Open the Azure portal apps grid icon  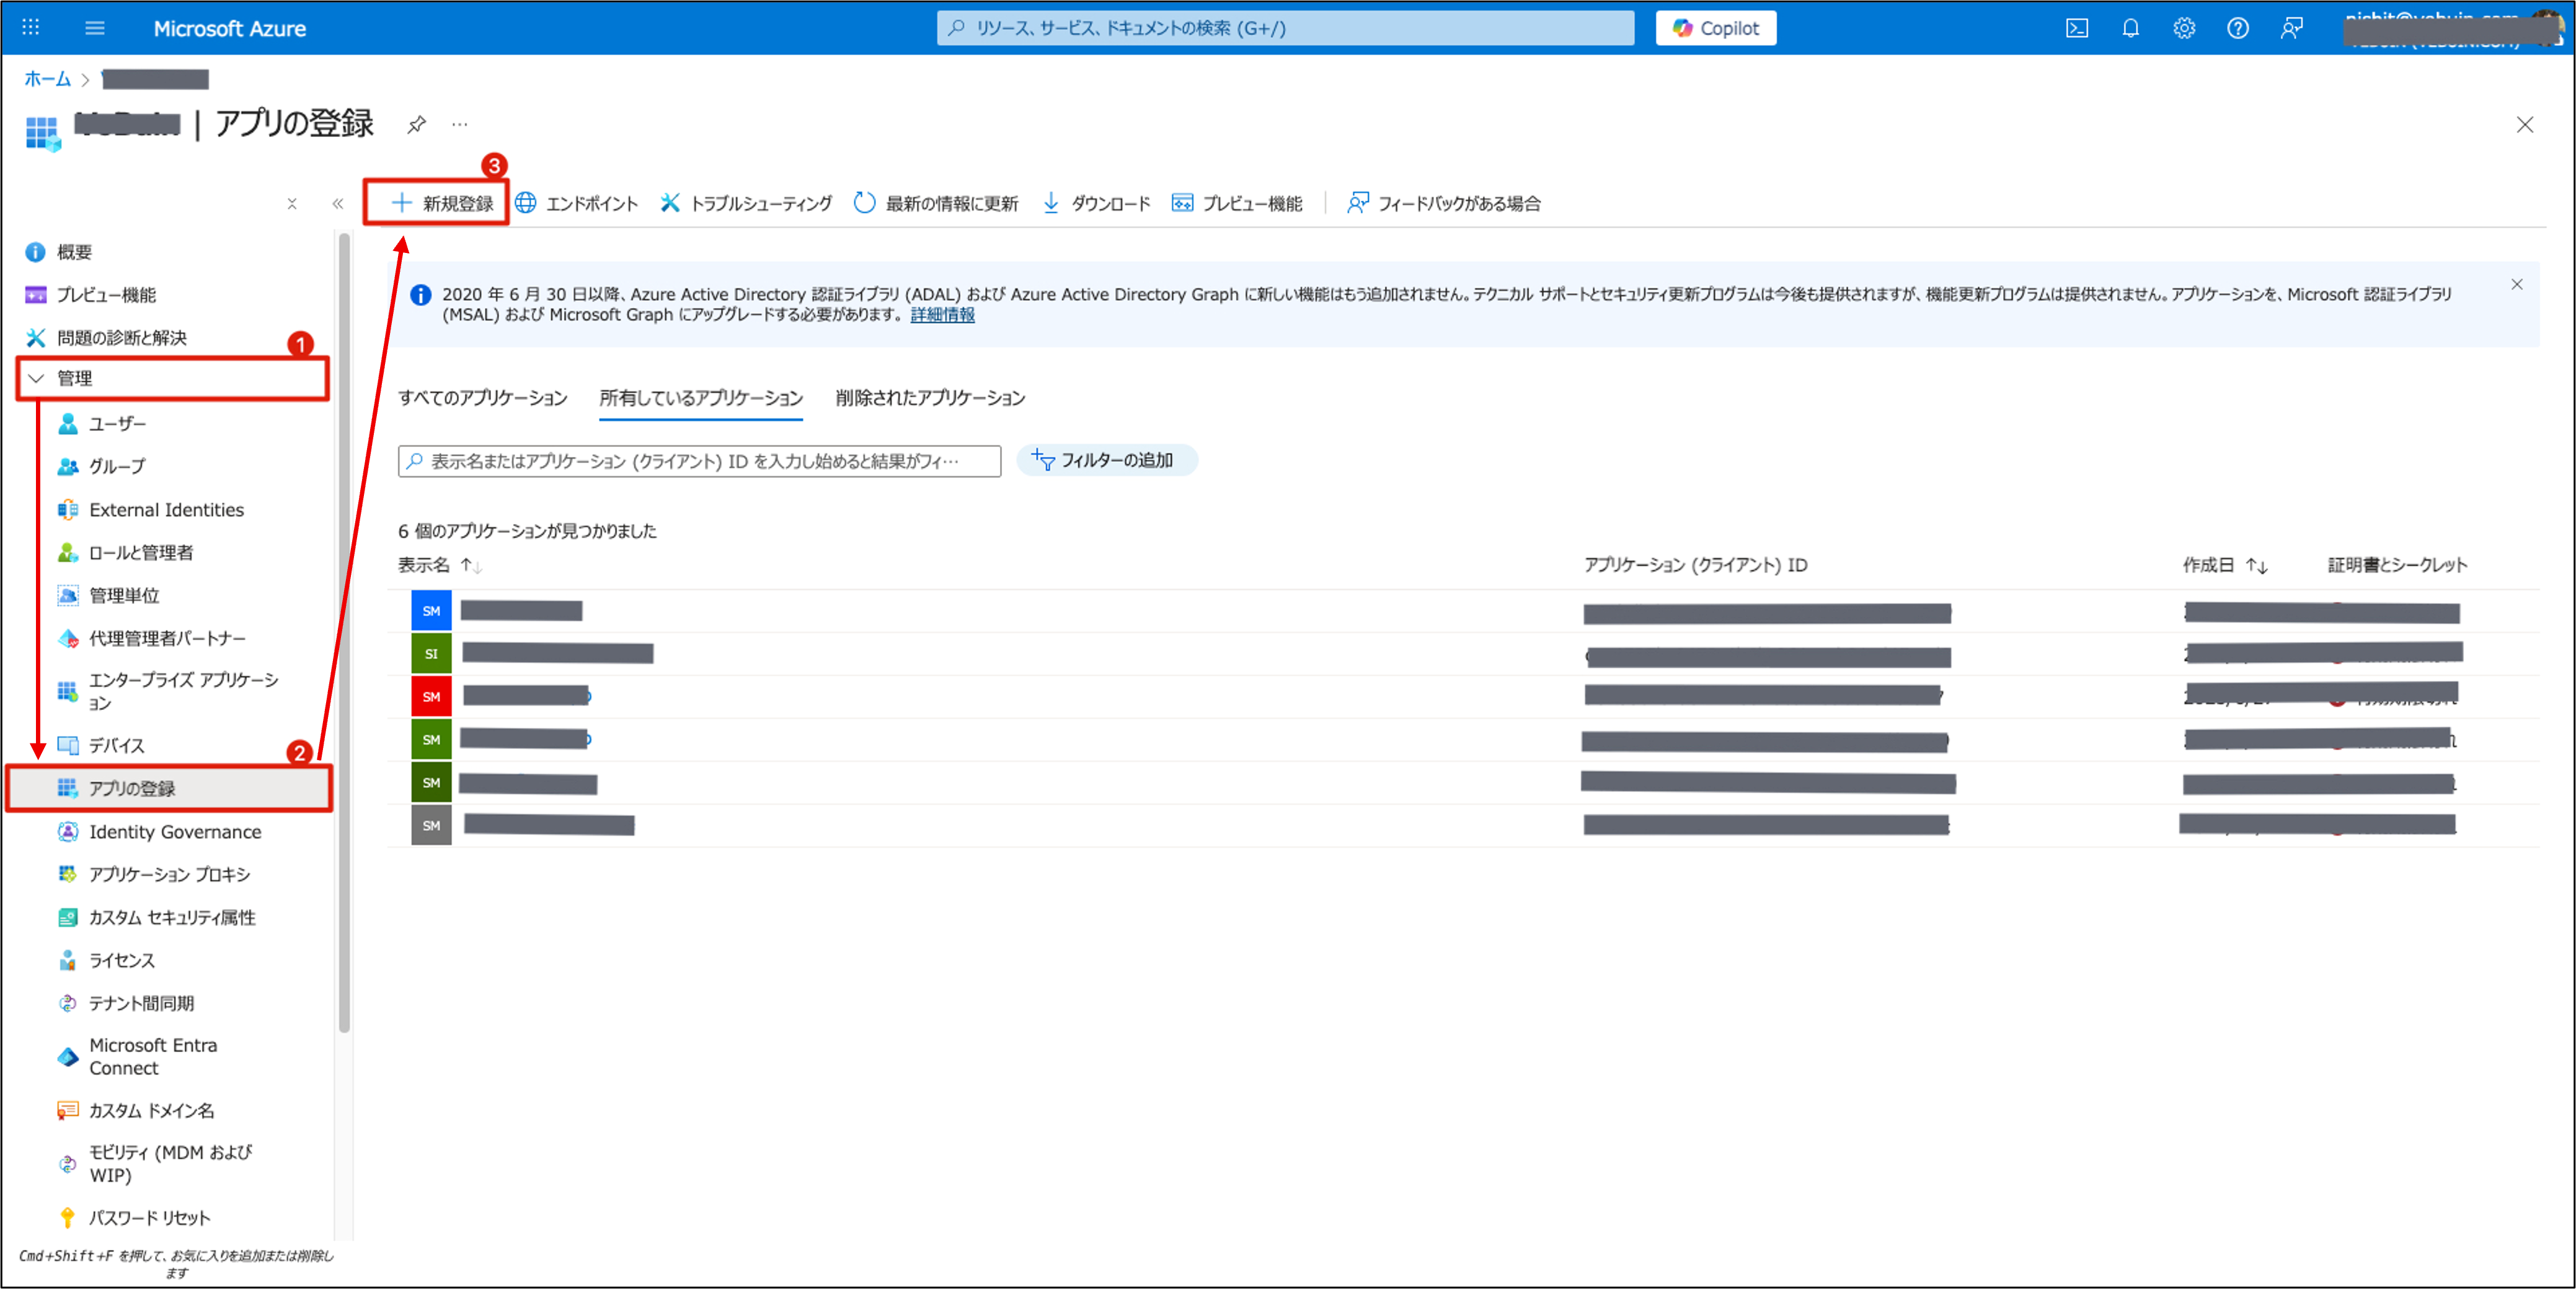click(31, 28)
